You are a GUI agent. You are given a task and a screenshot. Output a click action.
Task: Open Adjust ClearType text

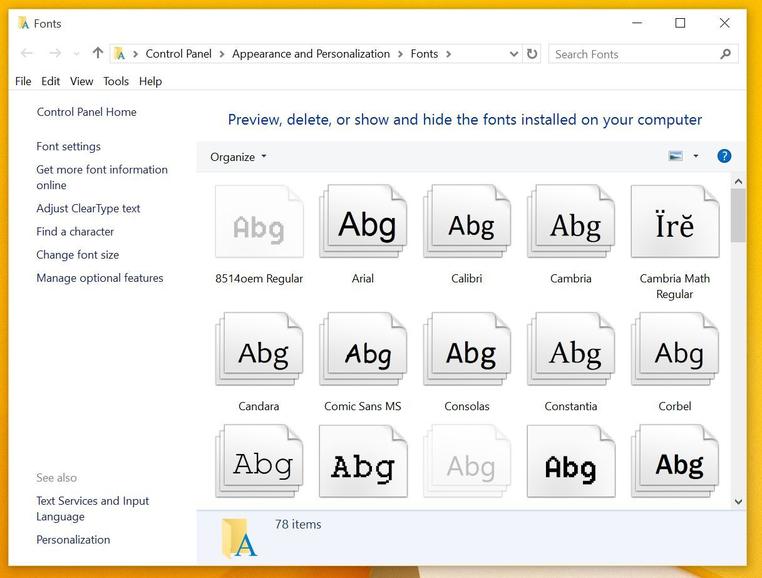click(88, 208)
